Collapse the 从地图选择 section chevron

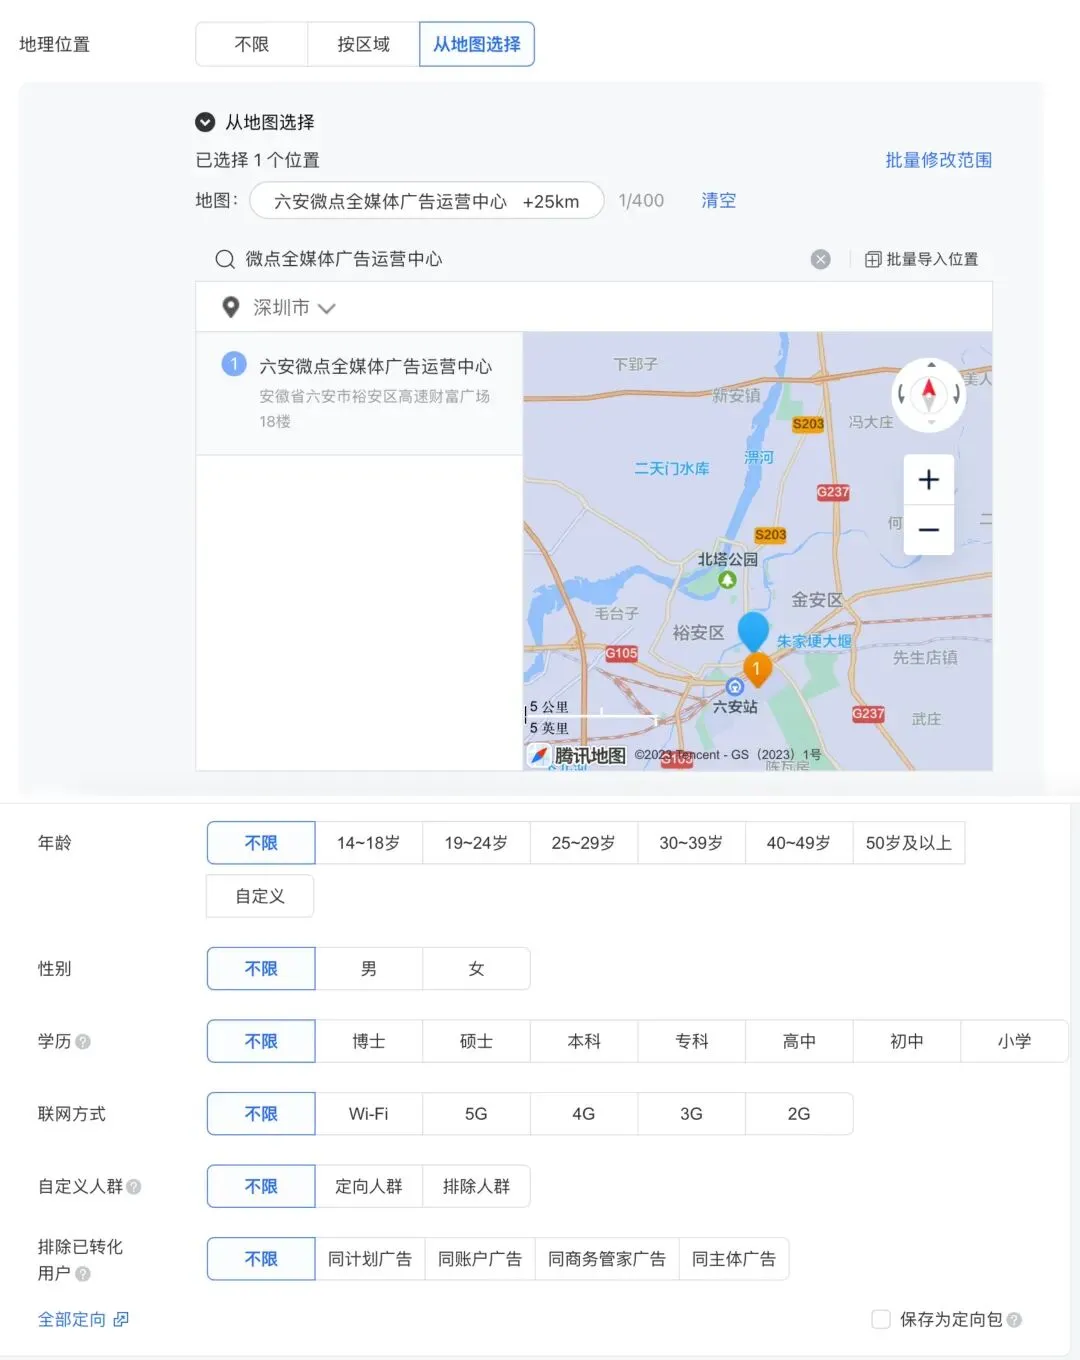point(204,122)
